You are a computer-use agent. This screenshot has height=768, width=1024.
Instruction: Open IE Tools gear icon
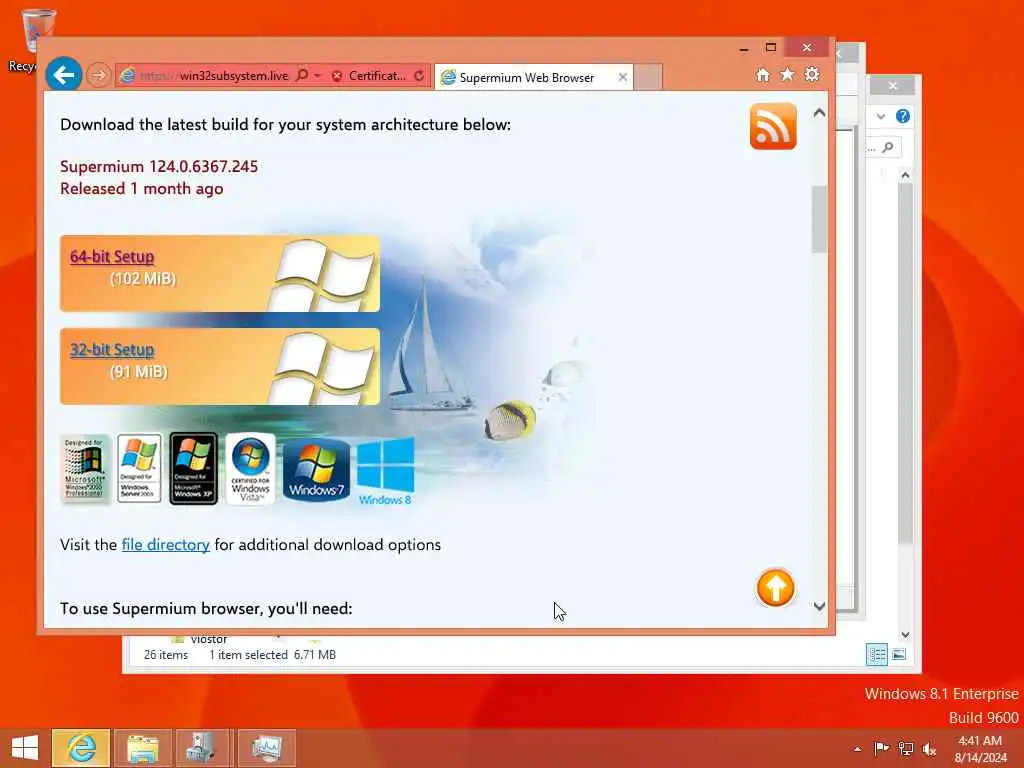pyautogui.click(x=812, y=74)
